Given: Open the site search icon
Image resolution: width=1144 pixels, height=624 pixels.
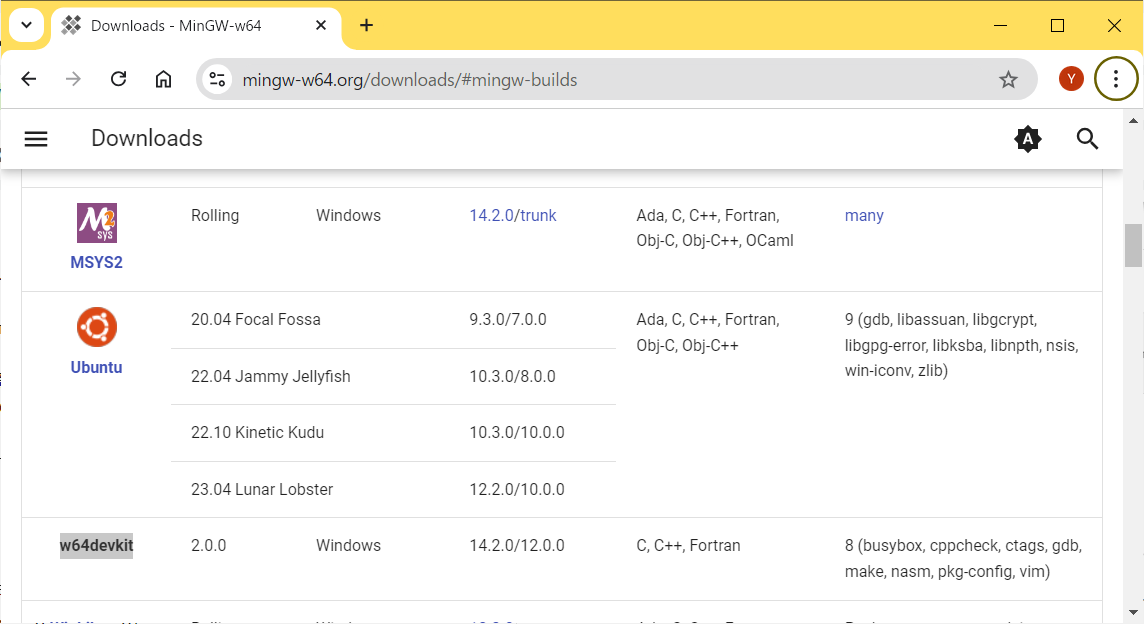Looking at the screenshot, I should click(x=1087, y=139).
